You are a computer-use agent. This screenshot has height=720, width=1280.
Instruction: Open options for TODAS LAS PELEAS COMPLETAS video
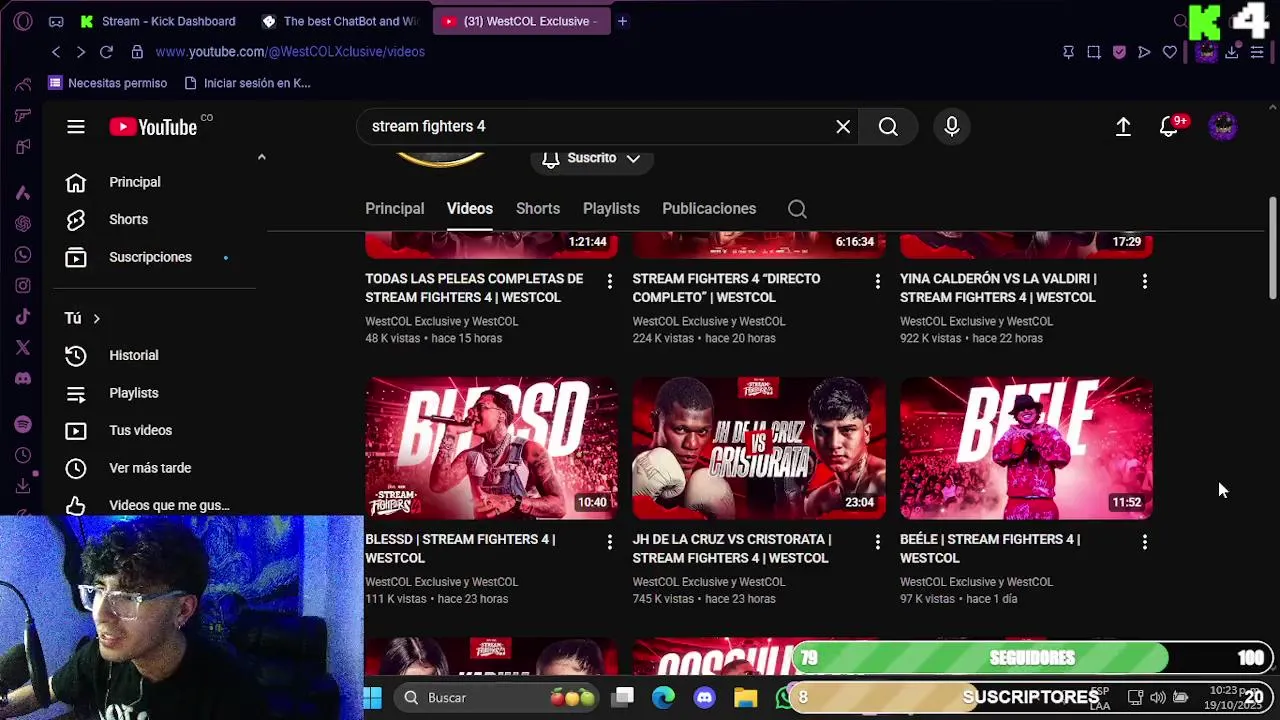(609, 282)
